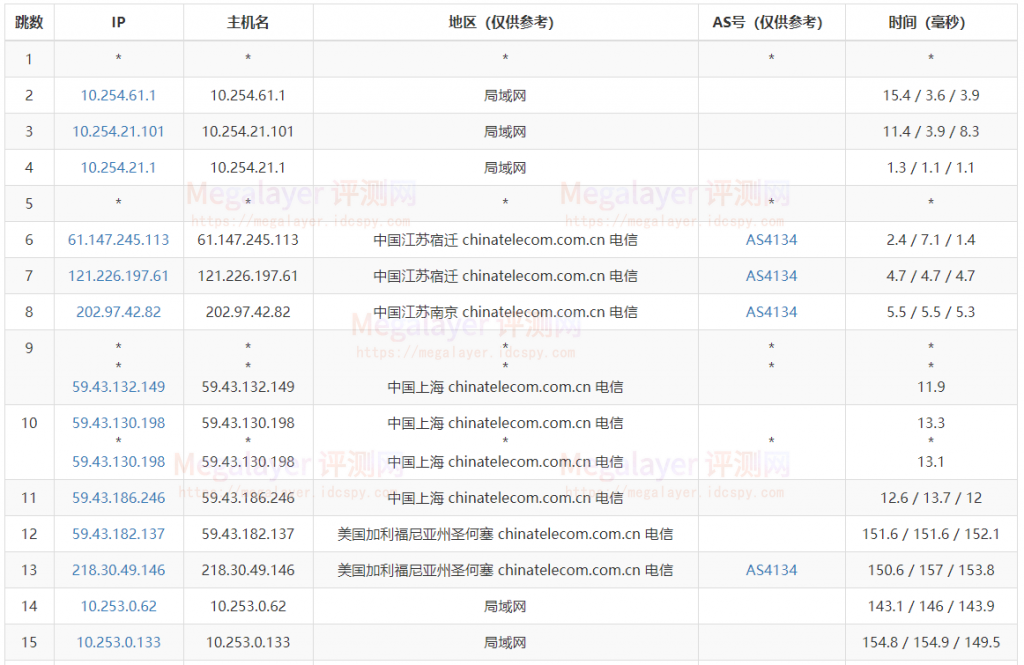
Task: Click hop number 1 cell
Action: coord(29,59)
